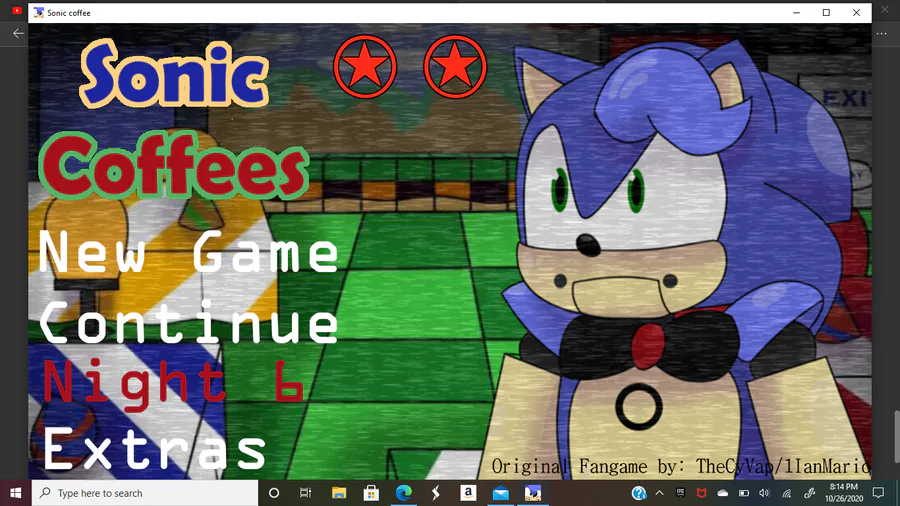
Task: Open the Action Center notifications
Action: pyautogui.click(x=878, y=493)
